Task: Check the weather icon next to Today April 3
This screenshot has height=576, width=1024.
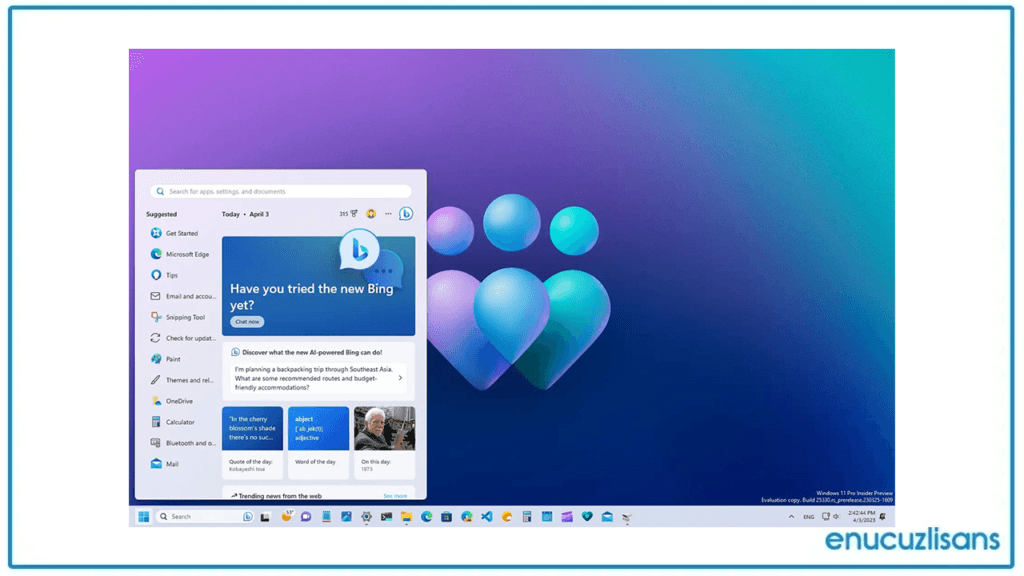Action: tap(353, 213)
